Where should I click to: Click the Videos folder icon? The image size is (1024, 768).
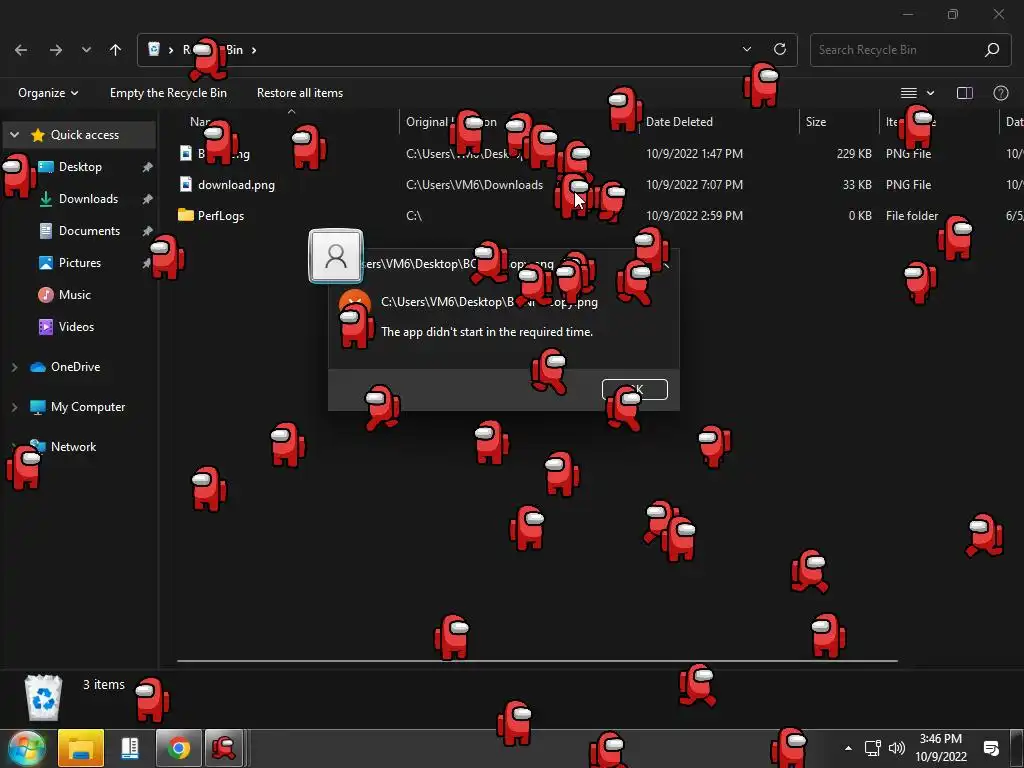(46, 327)
